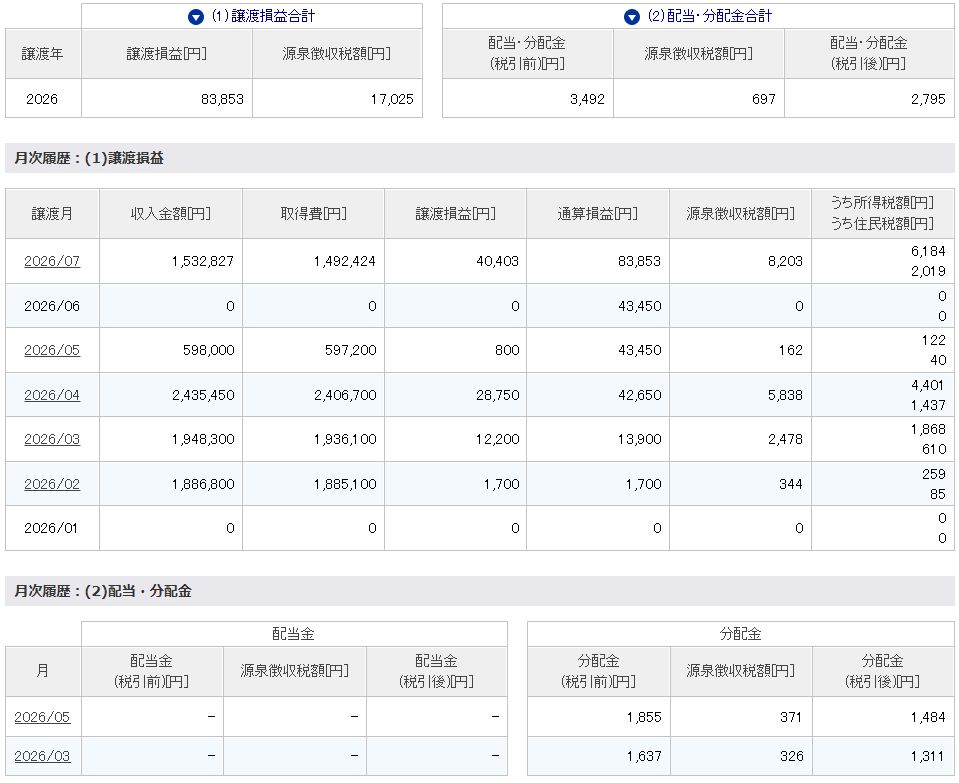Select withholding tax 8,203 for 2026/07
The image size is (959, 783).
pyautogui.click(x=785, y=261)
